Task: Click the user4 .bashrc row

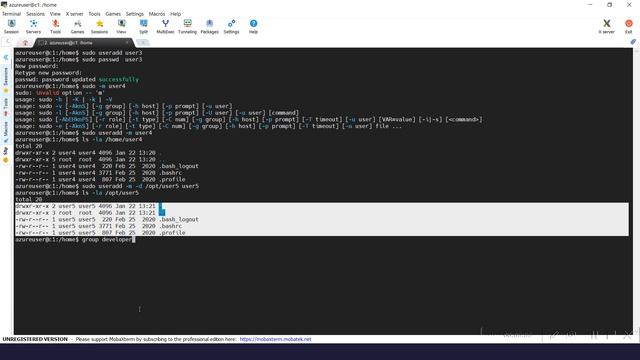Action: point(98,173)
